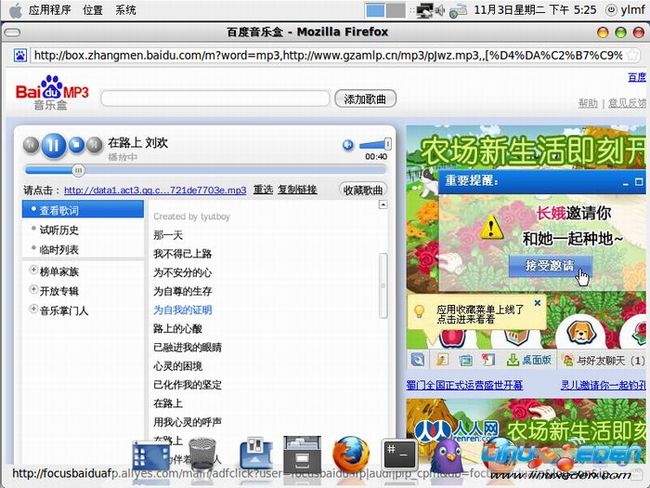Viewport: 650px width, 488px height.
Task: Click the 接受邀请 button in the ad
Action: click(550, 265)
